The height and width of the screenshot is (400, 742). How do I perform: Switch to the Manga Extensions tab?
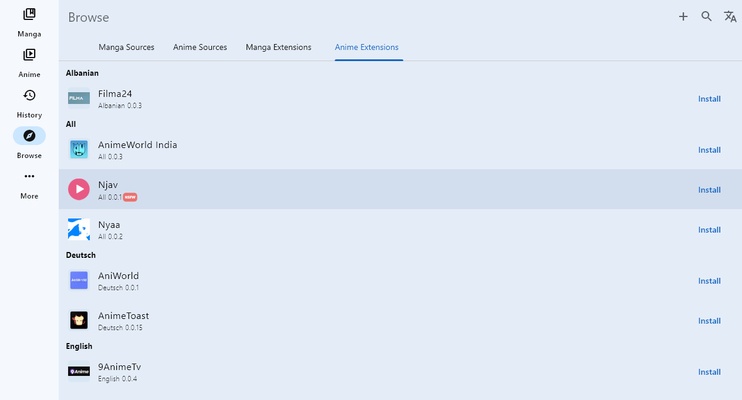278,47
